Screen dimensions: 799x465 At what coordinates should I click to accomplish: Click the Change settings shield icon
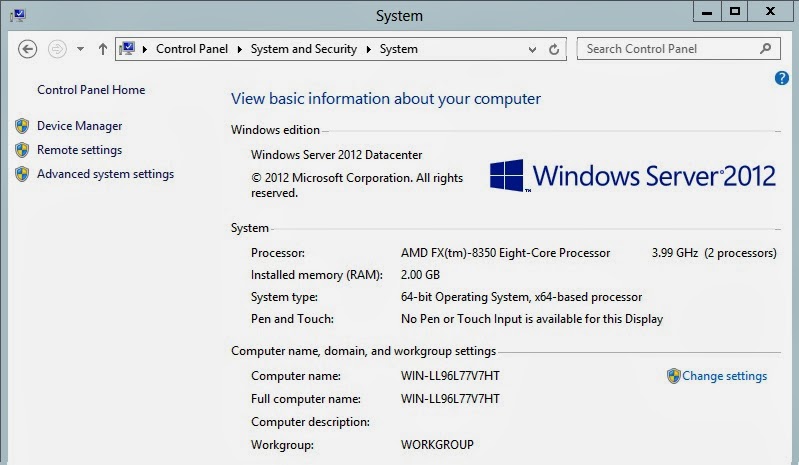pos(674,376)
